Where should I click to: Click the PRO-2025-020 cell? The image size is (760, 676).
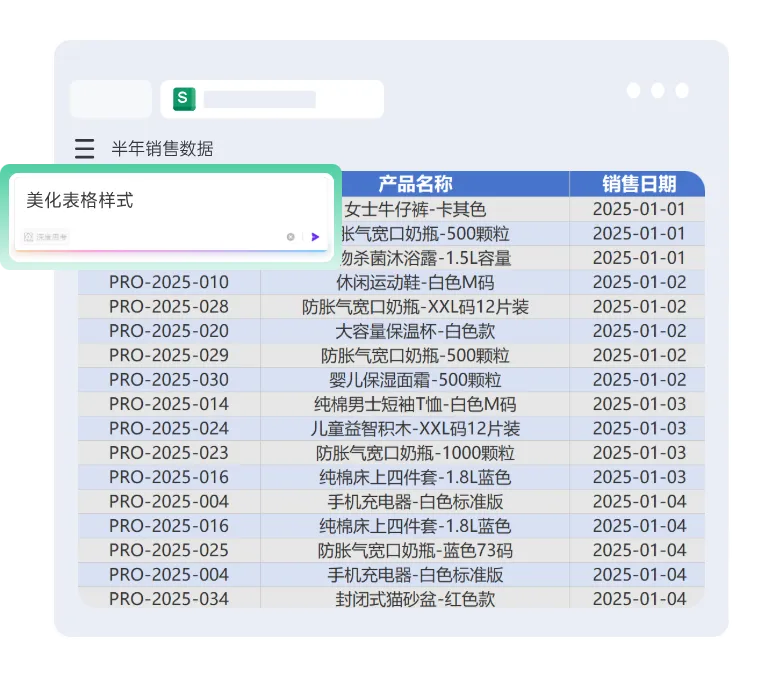[169, 331]
